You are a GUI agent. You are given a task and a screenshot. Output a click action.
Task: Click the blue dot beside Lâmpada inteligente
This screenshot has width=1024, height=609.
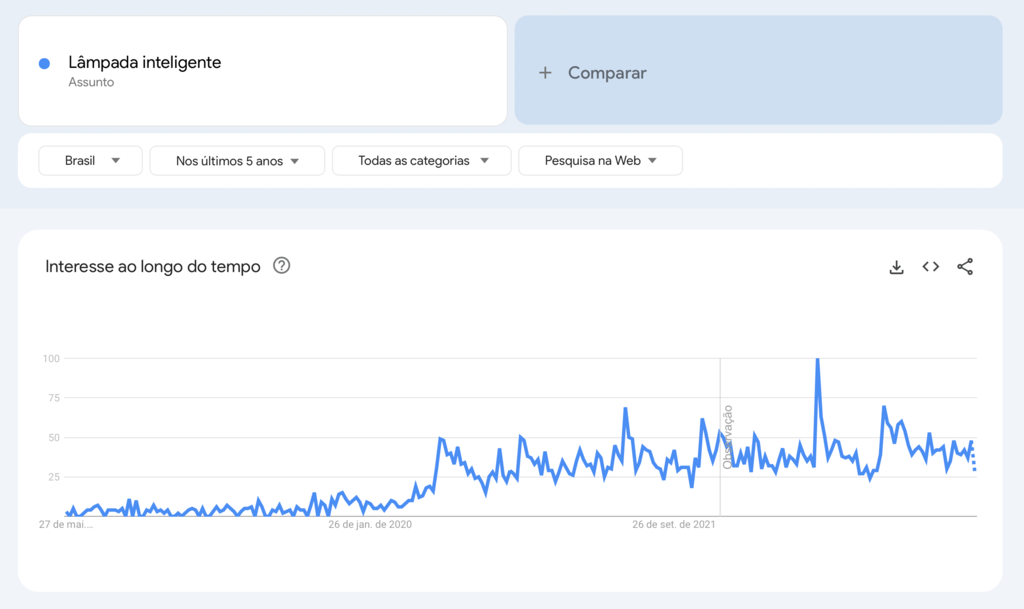tap(43, 63)
